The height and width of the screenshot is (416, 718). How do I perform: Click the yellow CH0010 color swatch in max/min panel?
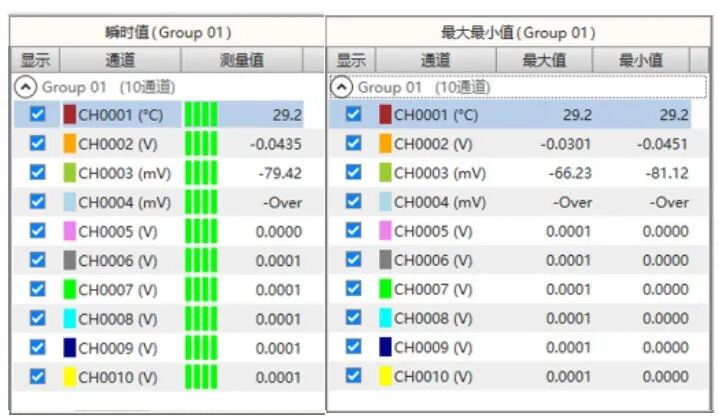pos(385,377)
